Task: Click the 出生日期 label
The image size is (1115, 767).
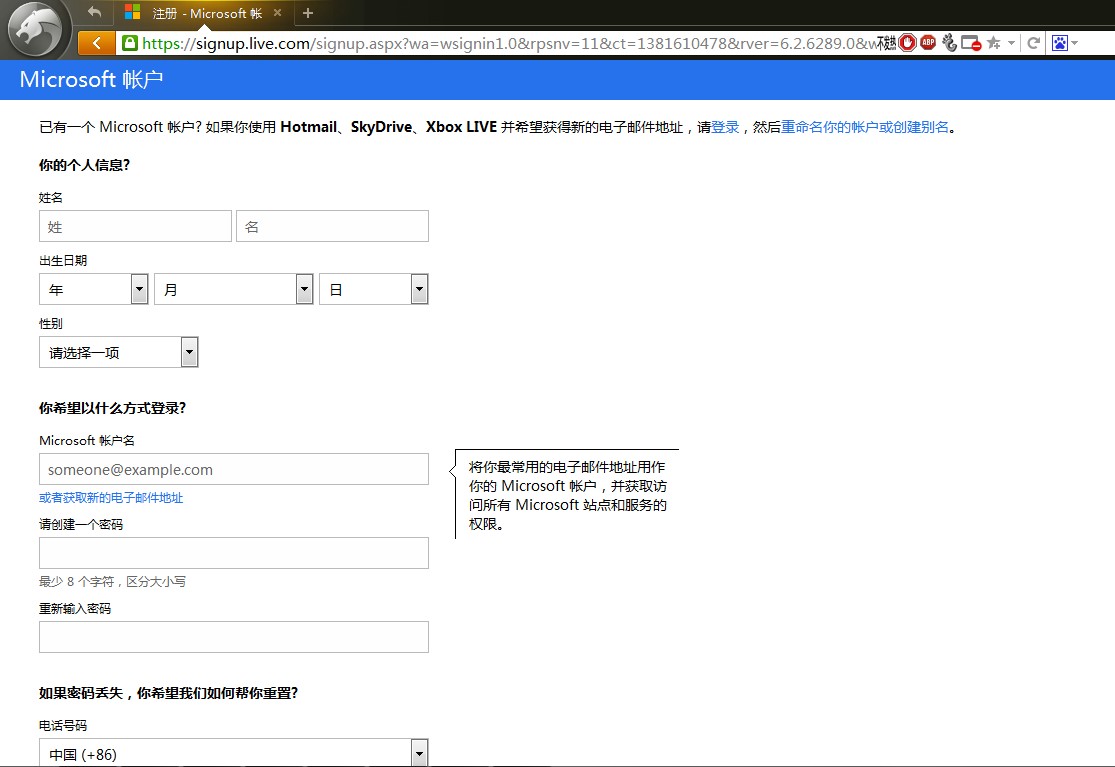Action: click(x=63, y=261)
